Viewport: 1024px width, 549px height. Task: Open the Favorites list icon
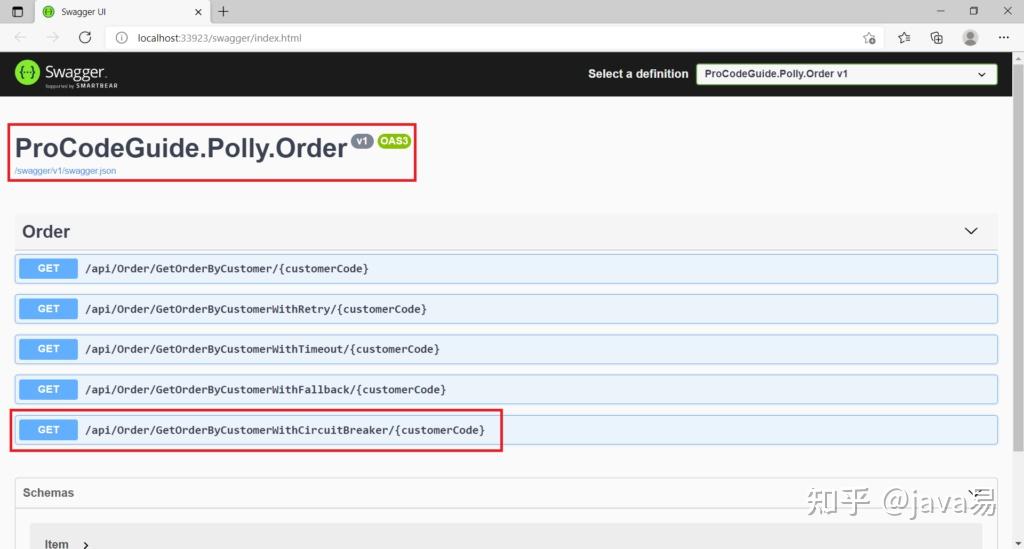click(x=904, y=38)
